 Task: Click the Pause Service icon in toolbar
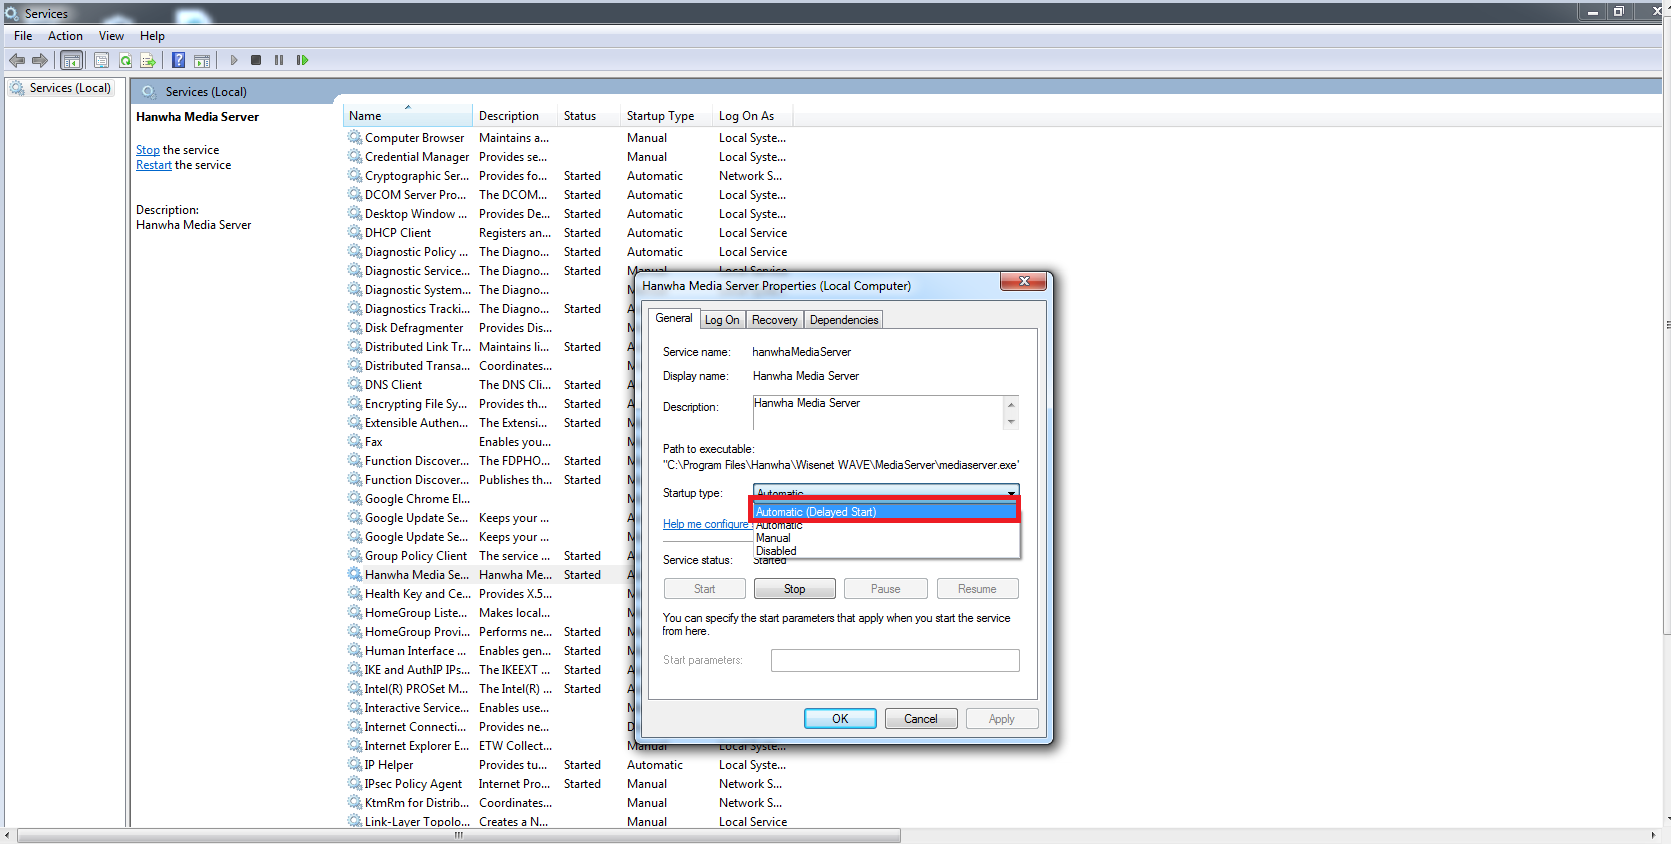(279, 60)
